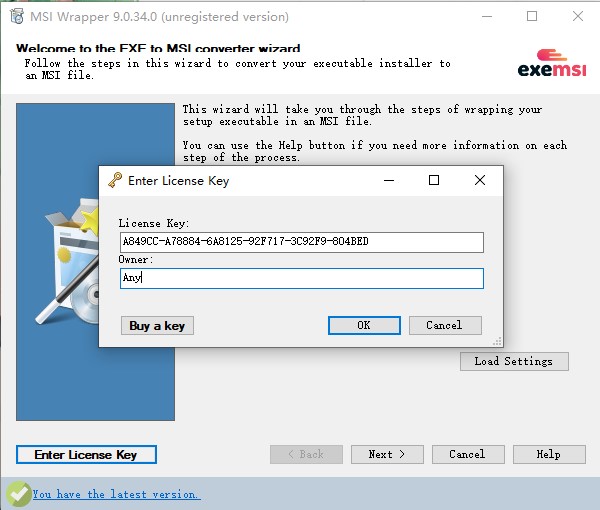600x510 pixels.
Task: Click the 'You can use the Help button' paragraph
Action: pos(375,151)
